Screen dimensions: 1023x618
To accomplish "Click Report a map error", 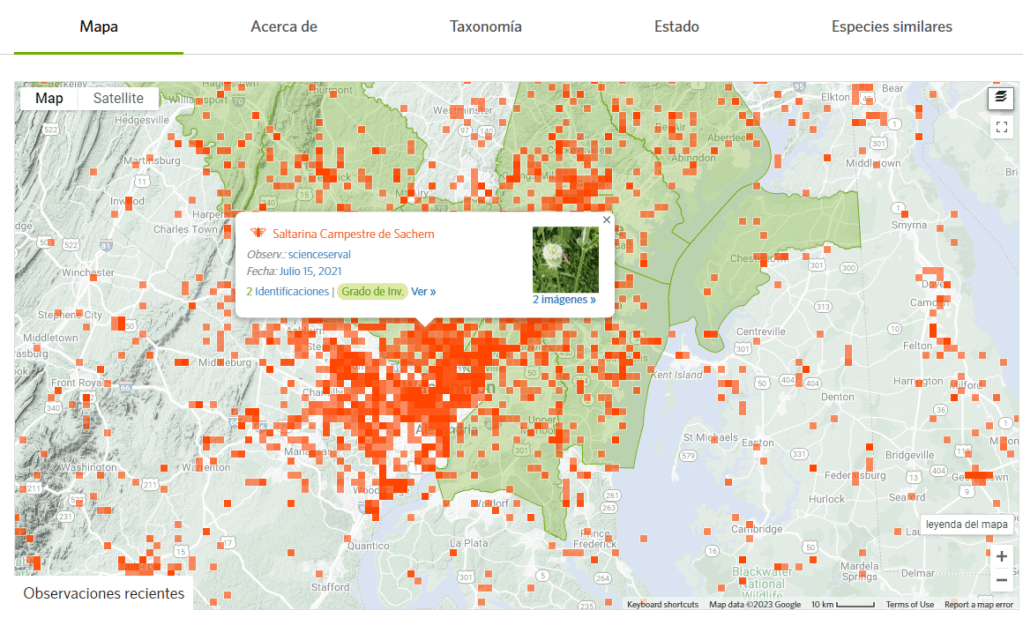I will [x=978, y=604].
